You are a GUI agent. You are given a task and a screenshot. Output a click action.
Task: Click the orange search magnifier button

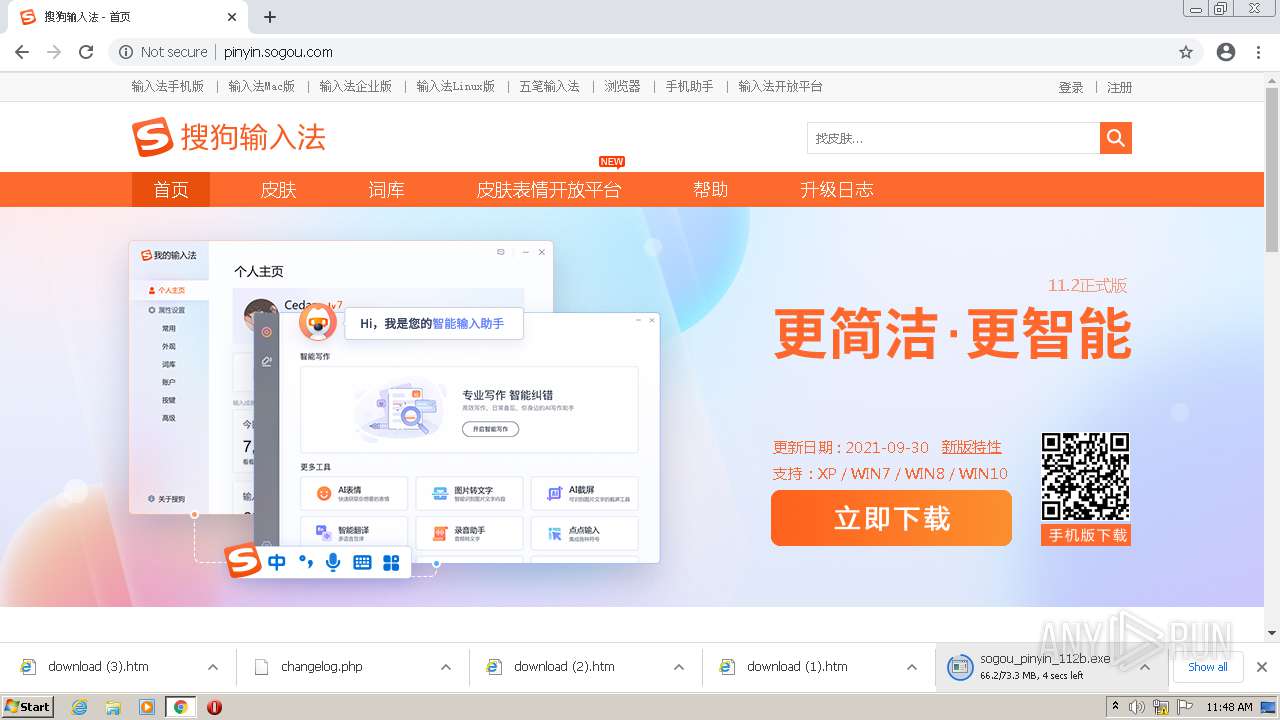(1116, 138)
